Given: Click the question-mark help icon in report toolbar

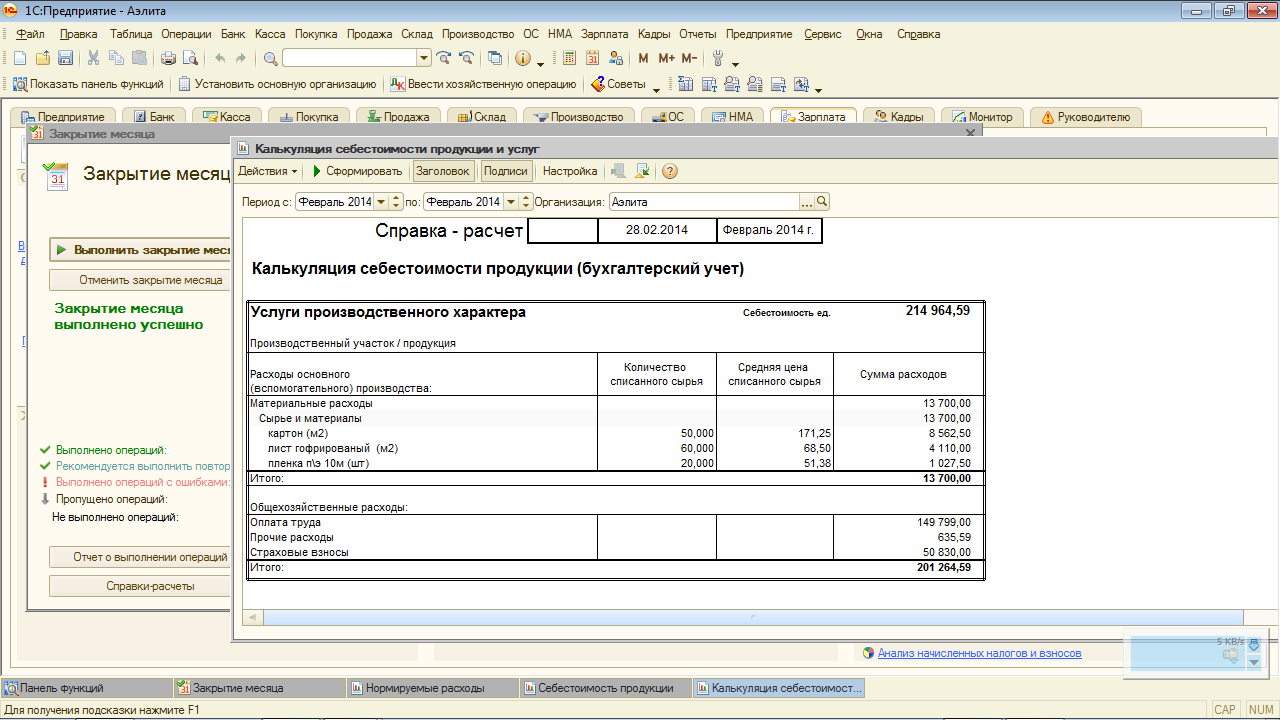Looking at the screenshot, I should pyautogui.click(x=670, y=171).
